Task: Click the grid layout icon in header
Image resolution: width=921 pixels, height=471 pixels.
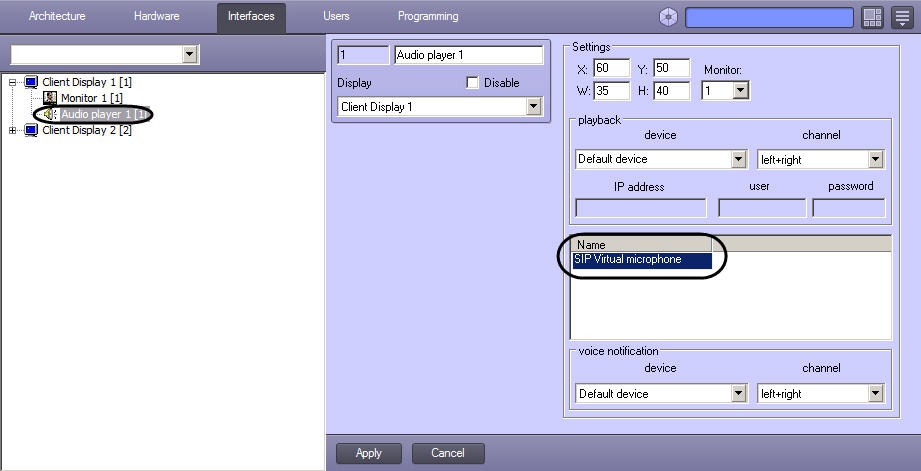Action: [872, 18]
